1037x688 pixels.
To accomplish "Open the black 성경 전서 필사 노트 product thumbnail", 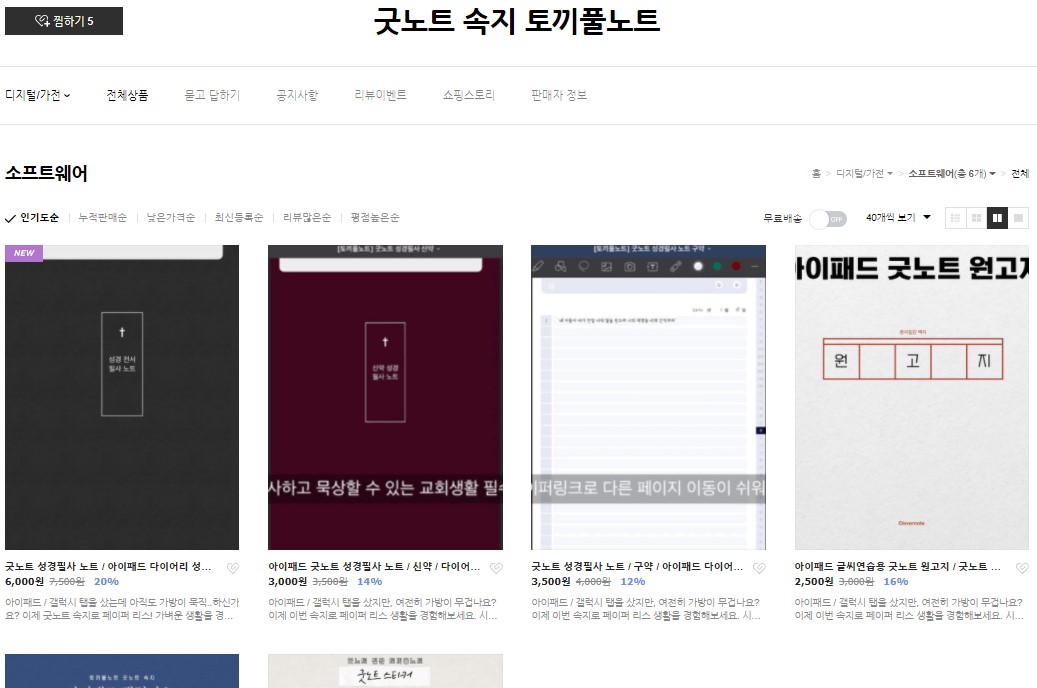I will coord(122,398).
